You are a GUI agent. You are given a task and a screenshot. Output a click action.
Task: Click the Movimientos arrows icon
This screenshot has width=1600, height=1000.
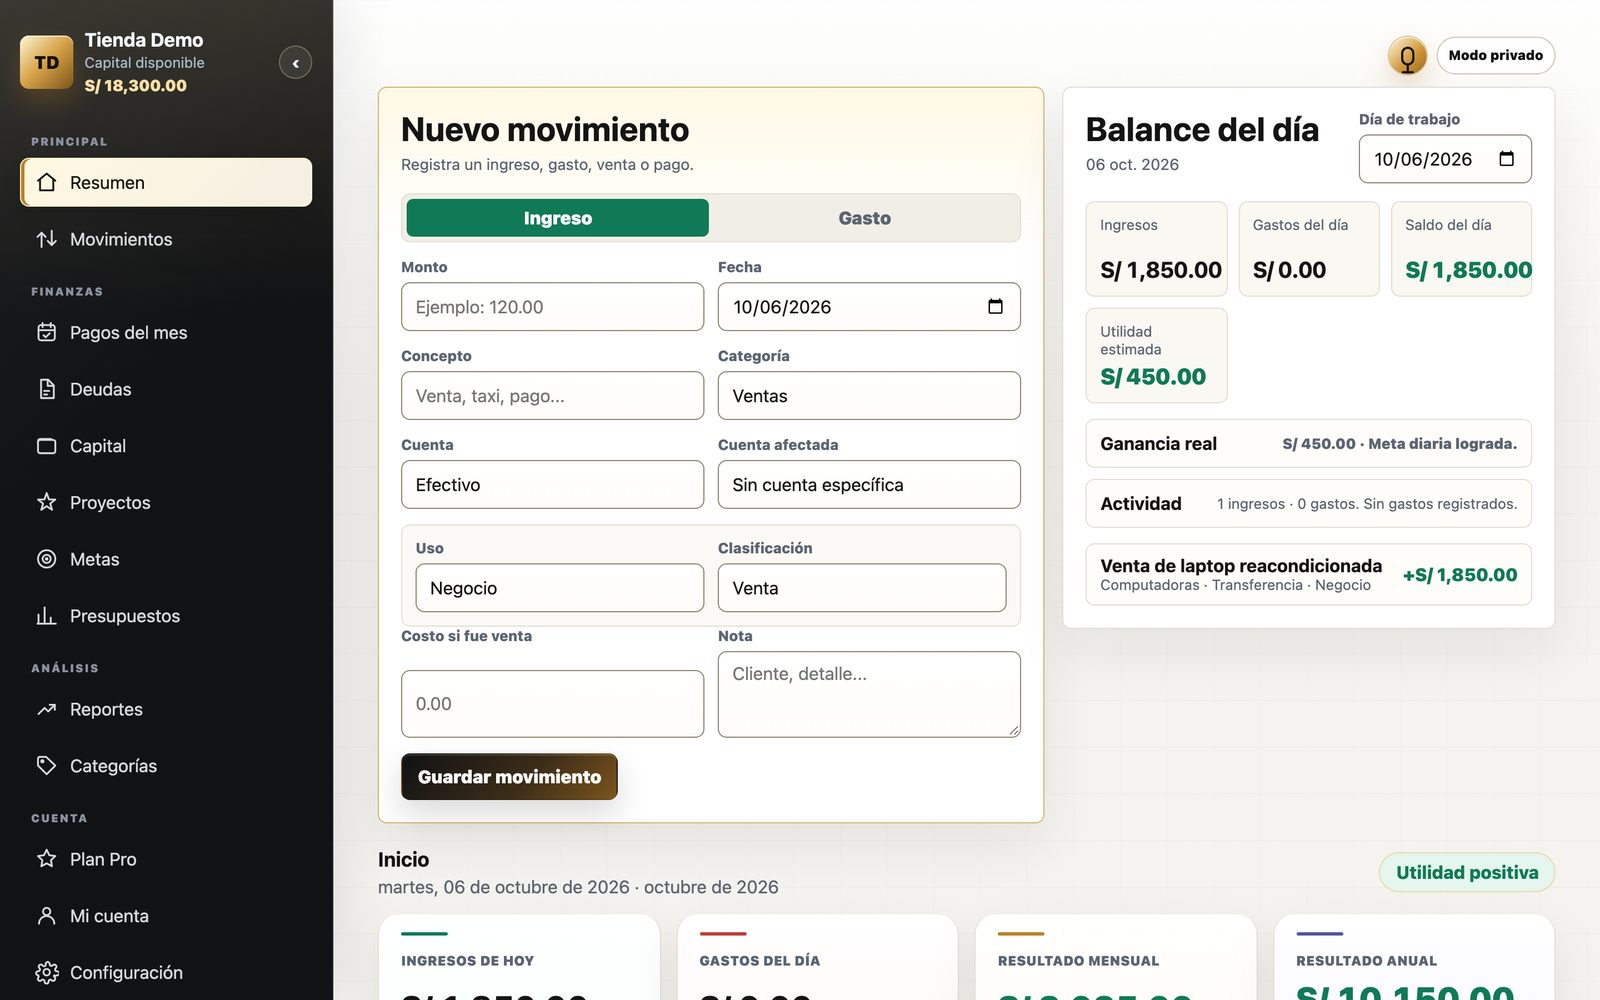[x=46, y=239]
